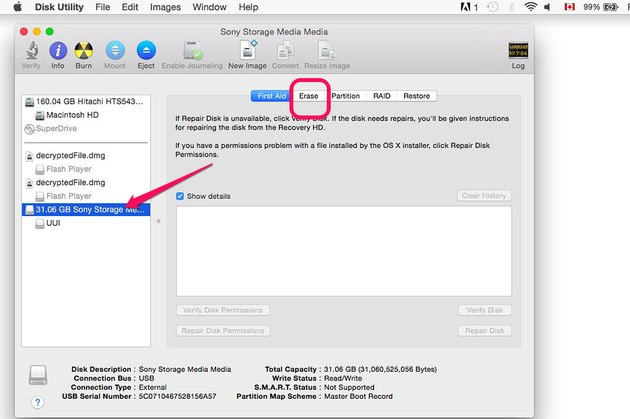This screenshot has width=630, height=419.
Task: Open the File menu in menu bar
Action: click(x=102, y=7)
